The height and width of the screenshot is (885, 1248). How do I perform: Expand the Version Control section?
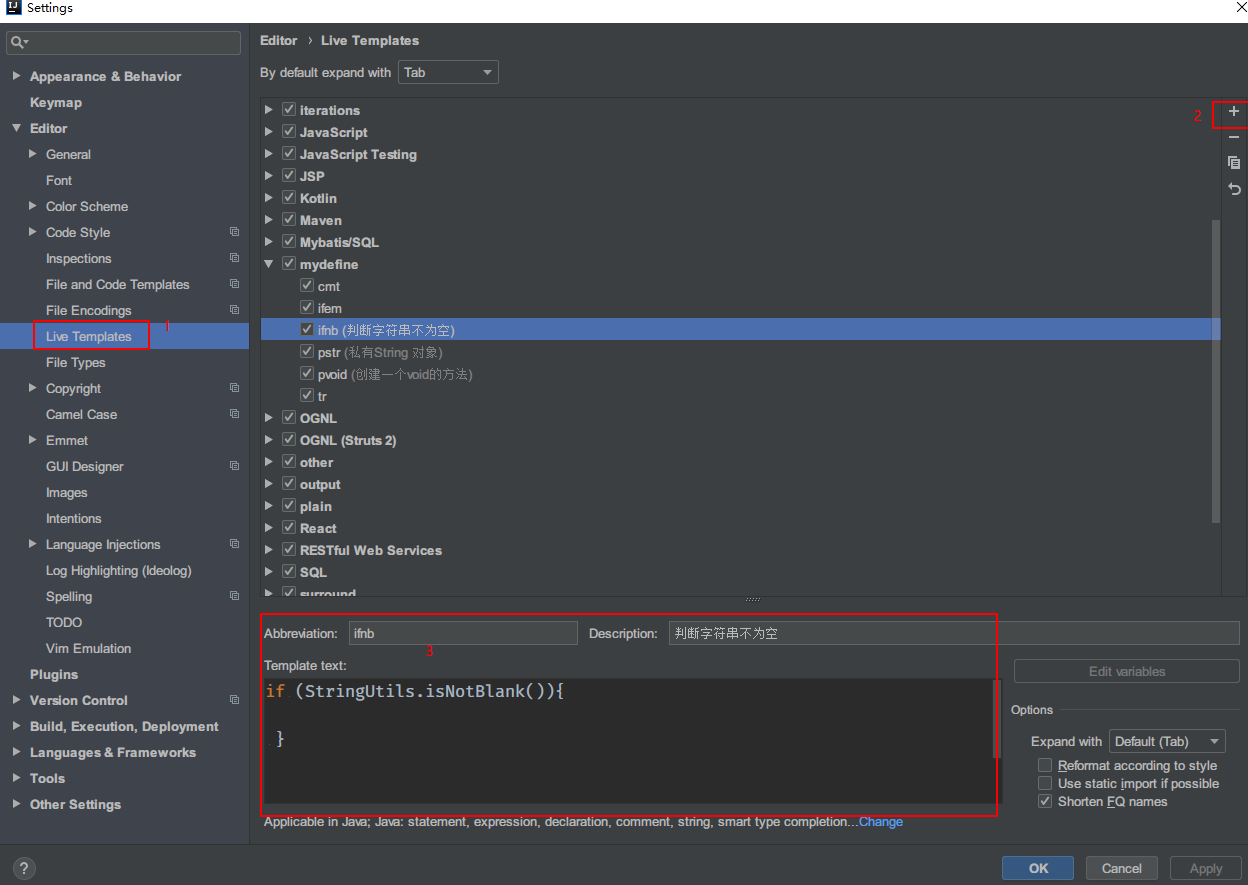pyautogui.click(x=16, y=700)
